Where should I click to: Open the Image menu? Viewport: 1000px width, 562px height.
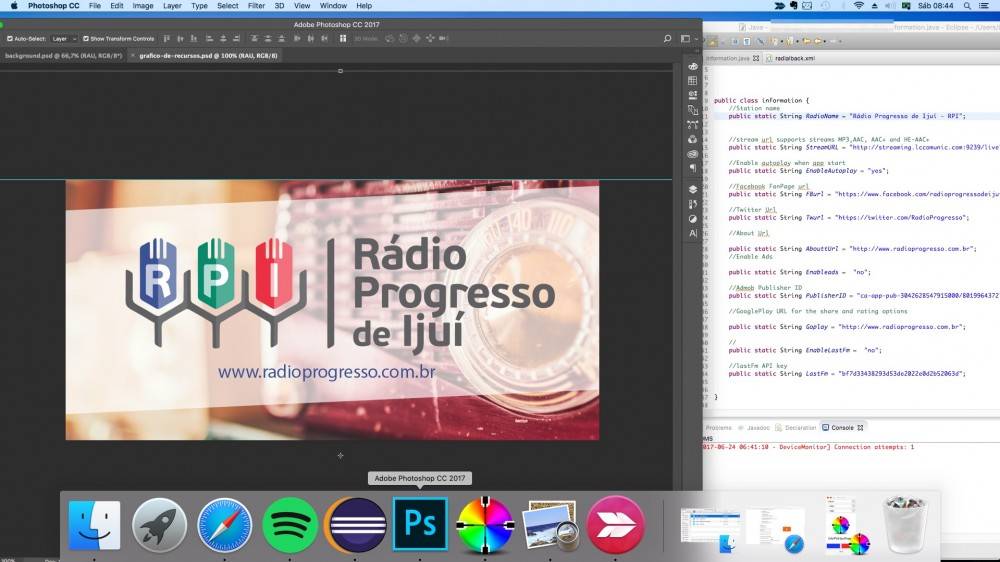143,6
